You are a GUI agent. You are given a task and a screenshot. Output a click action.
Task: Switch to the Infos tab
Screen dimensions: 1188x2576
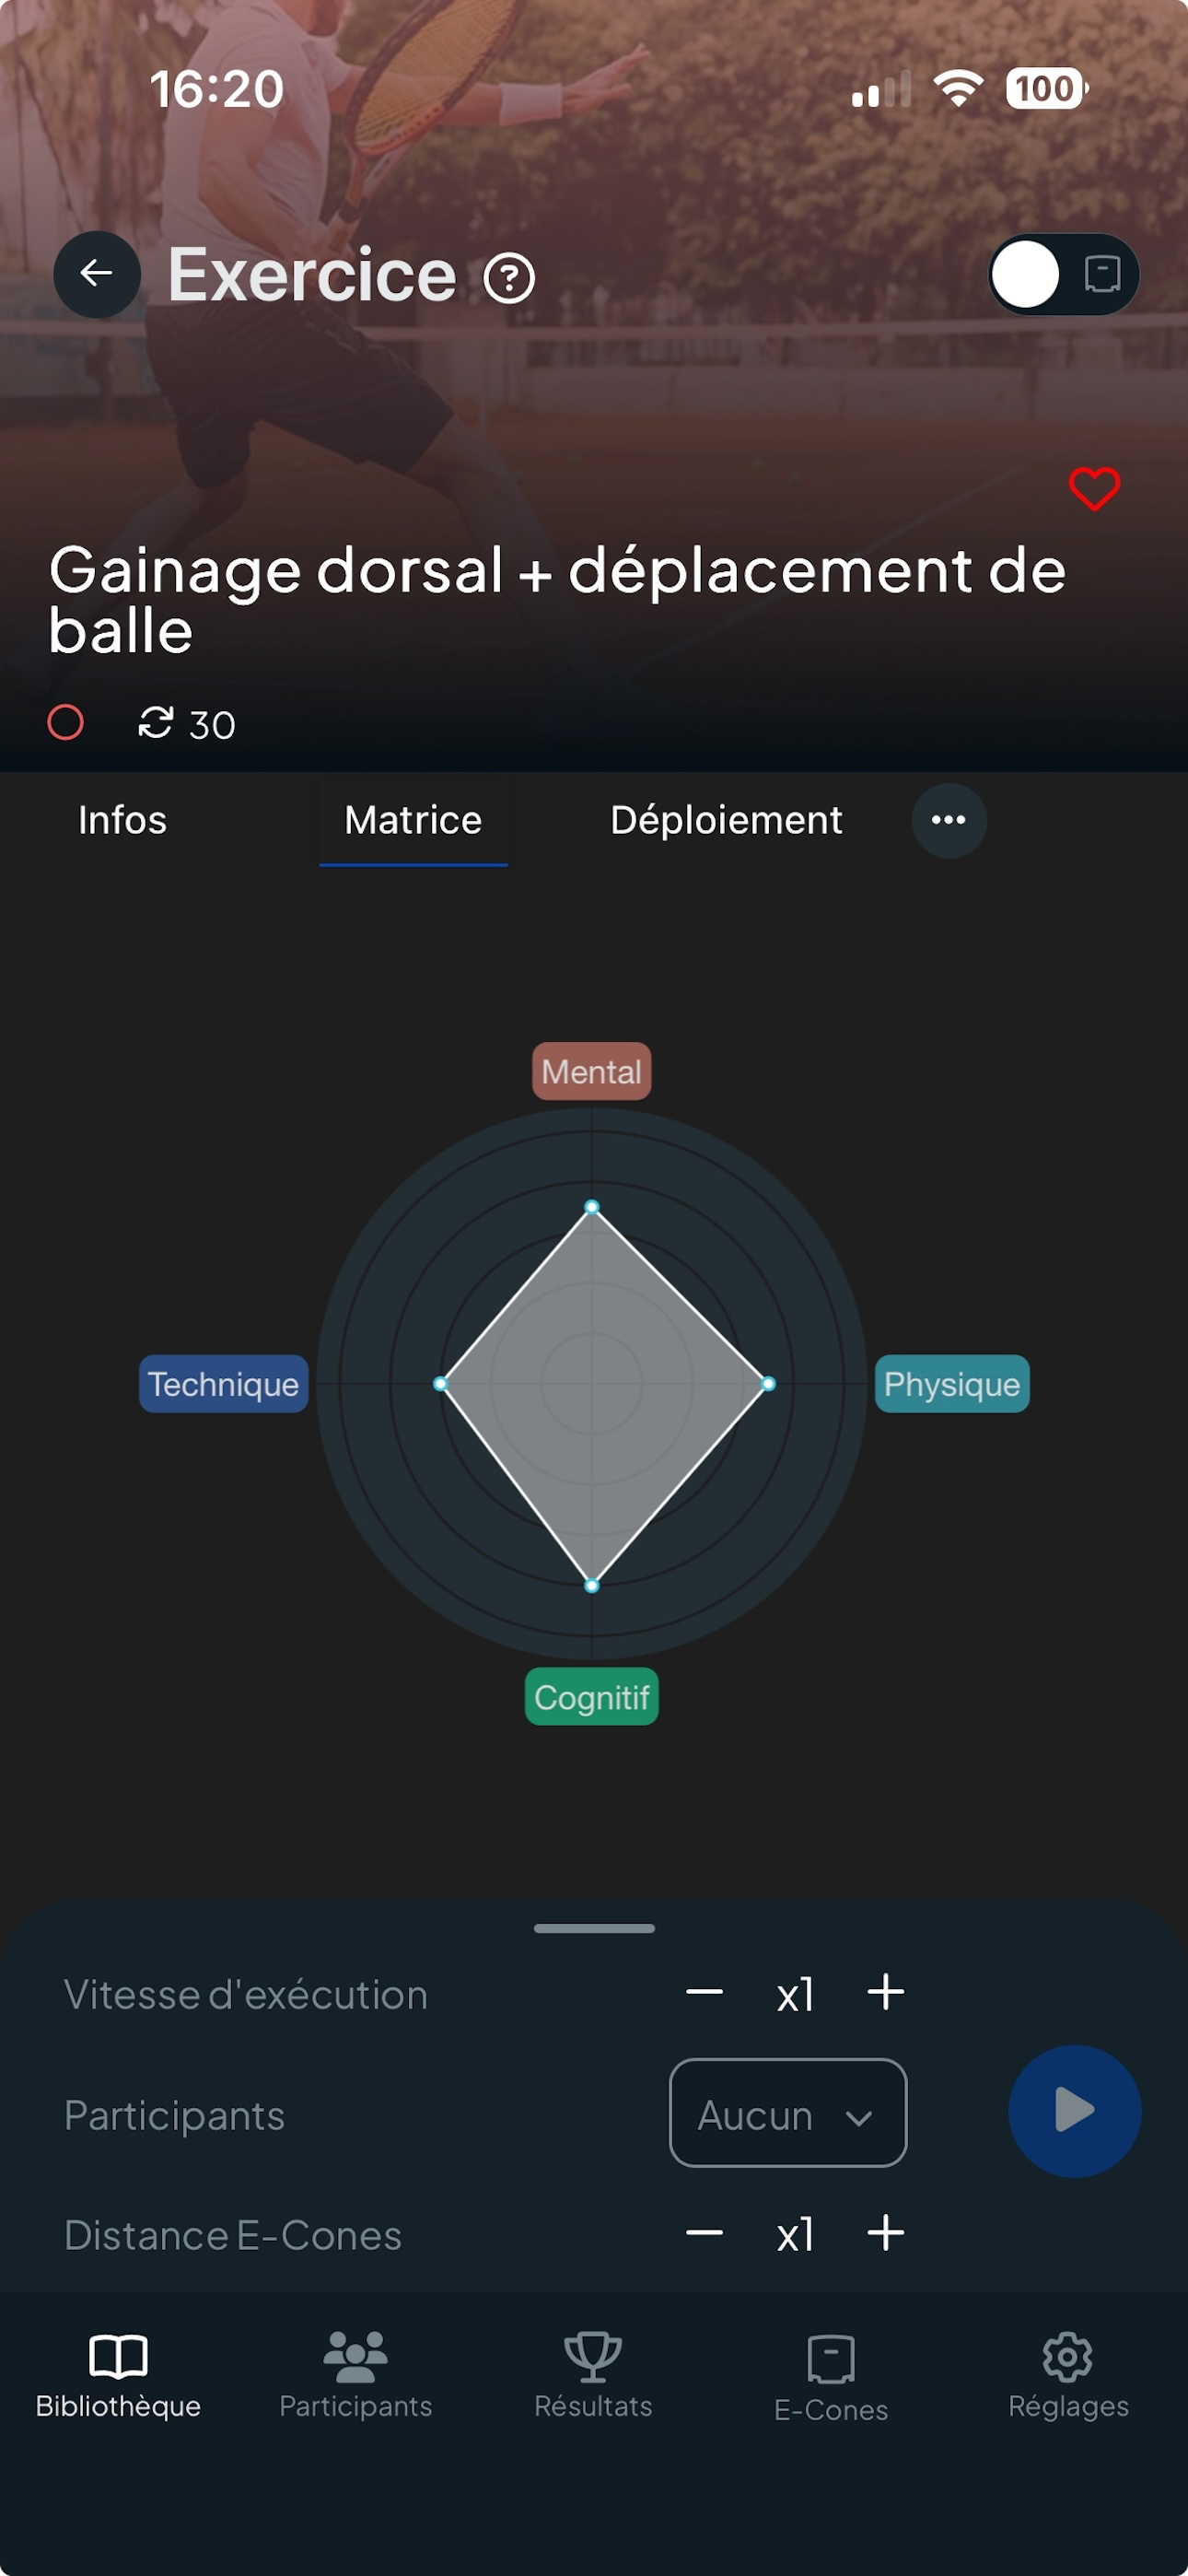(x=122, y=820)
